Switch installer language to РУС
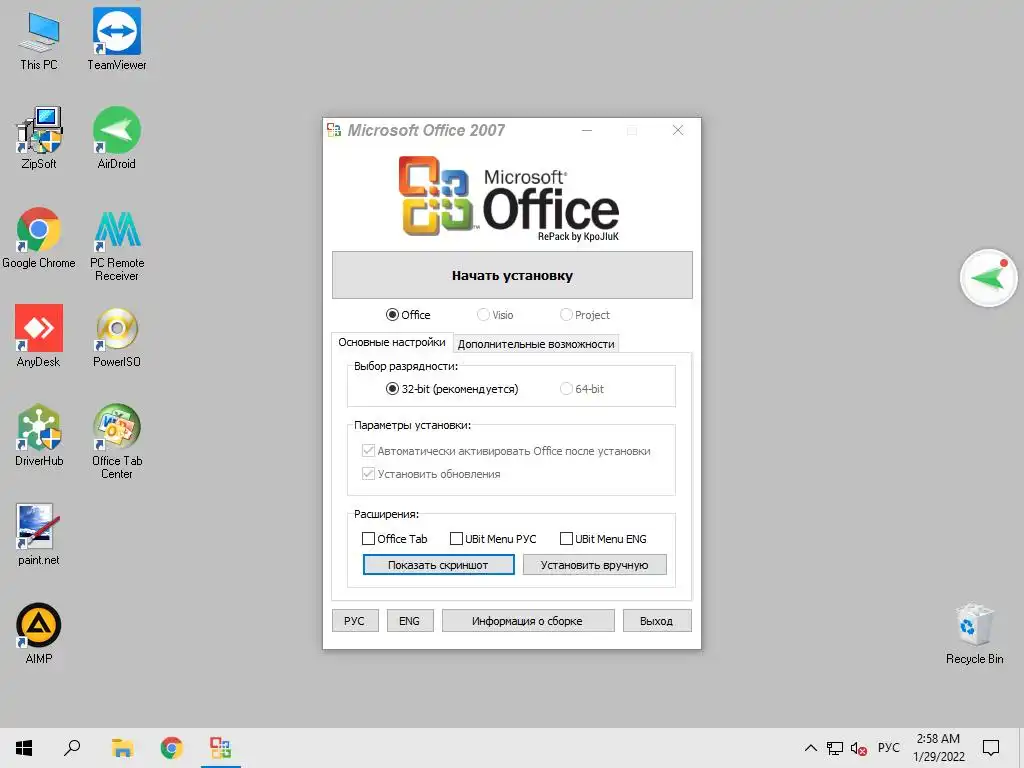 click(x=355, y=620)
